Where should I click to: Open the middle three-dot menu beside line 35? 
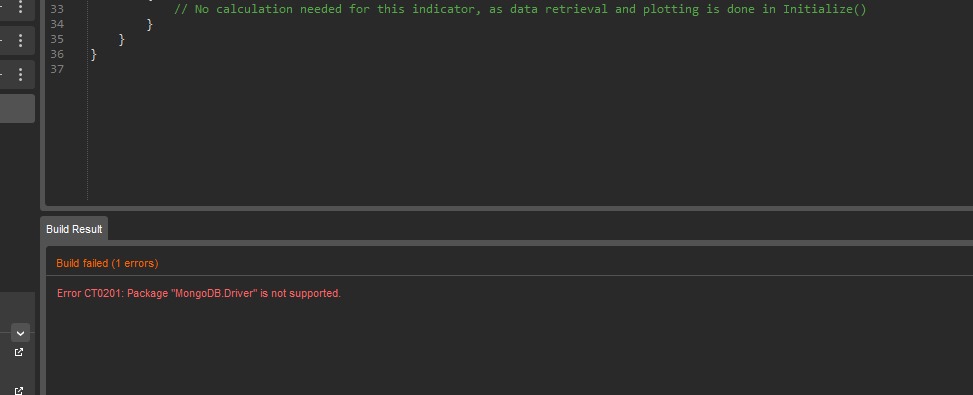[x=20, y=41]
